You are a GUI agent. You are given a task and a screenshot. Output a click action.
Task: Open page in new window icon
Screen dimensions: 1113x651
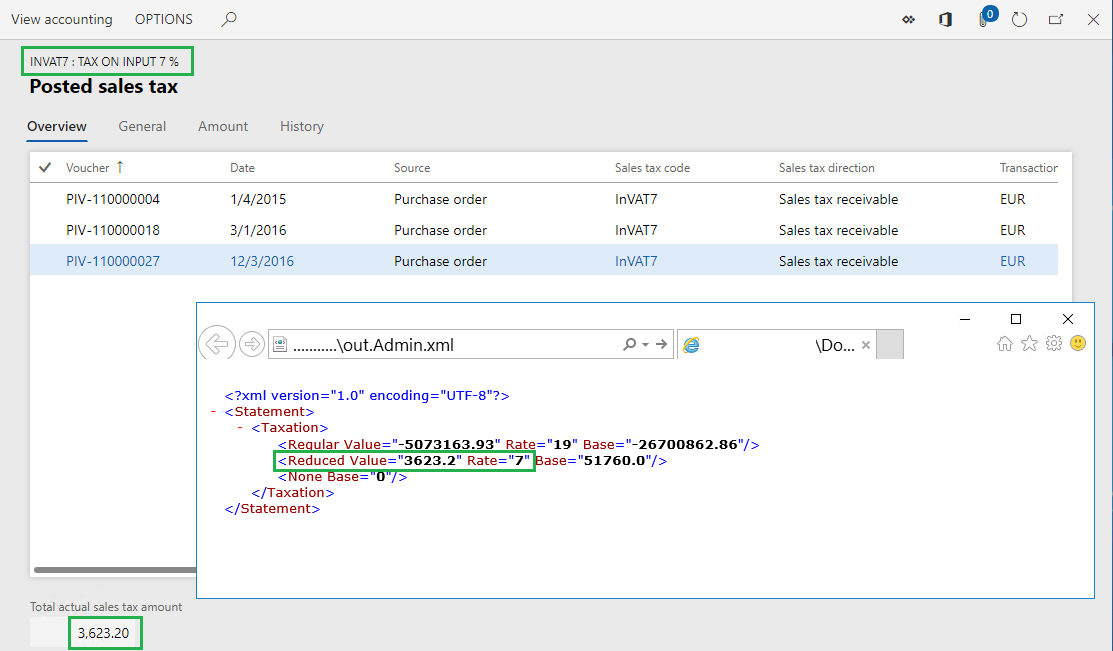(1056, 20)
